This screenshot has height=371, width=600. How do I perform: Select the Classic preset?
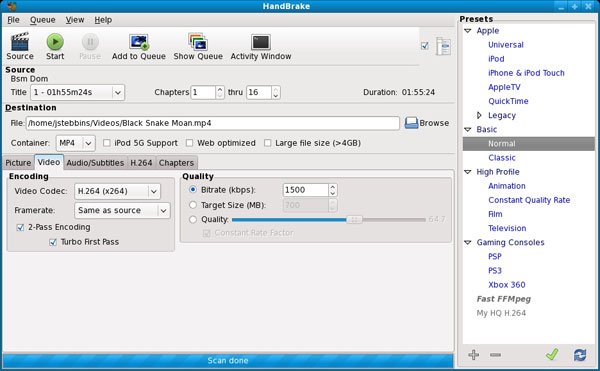[502, 158]
